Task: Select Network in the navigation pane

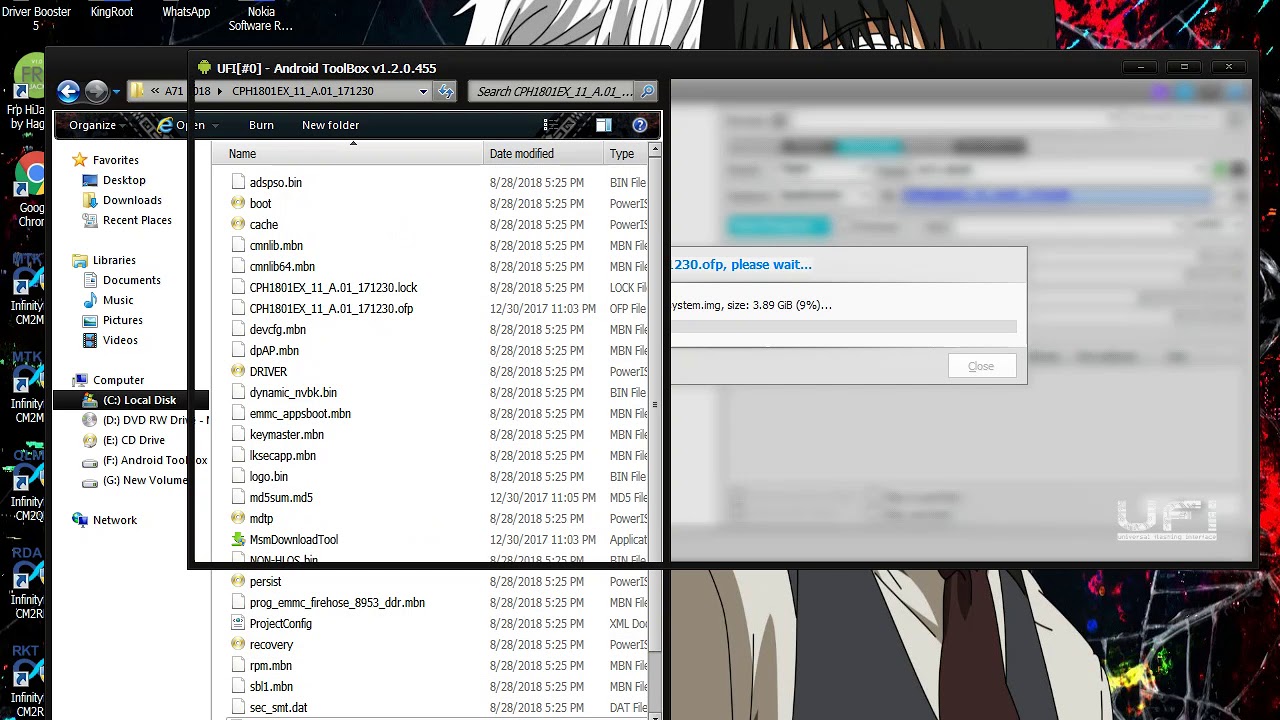Action: tap(115, 520)
